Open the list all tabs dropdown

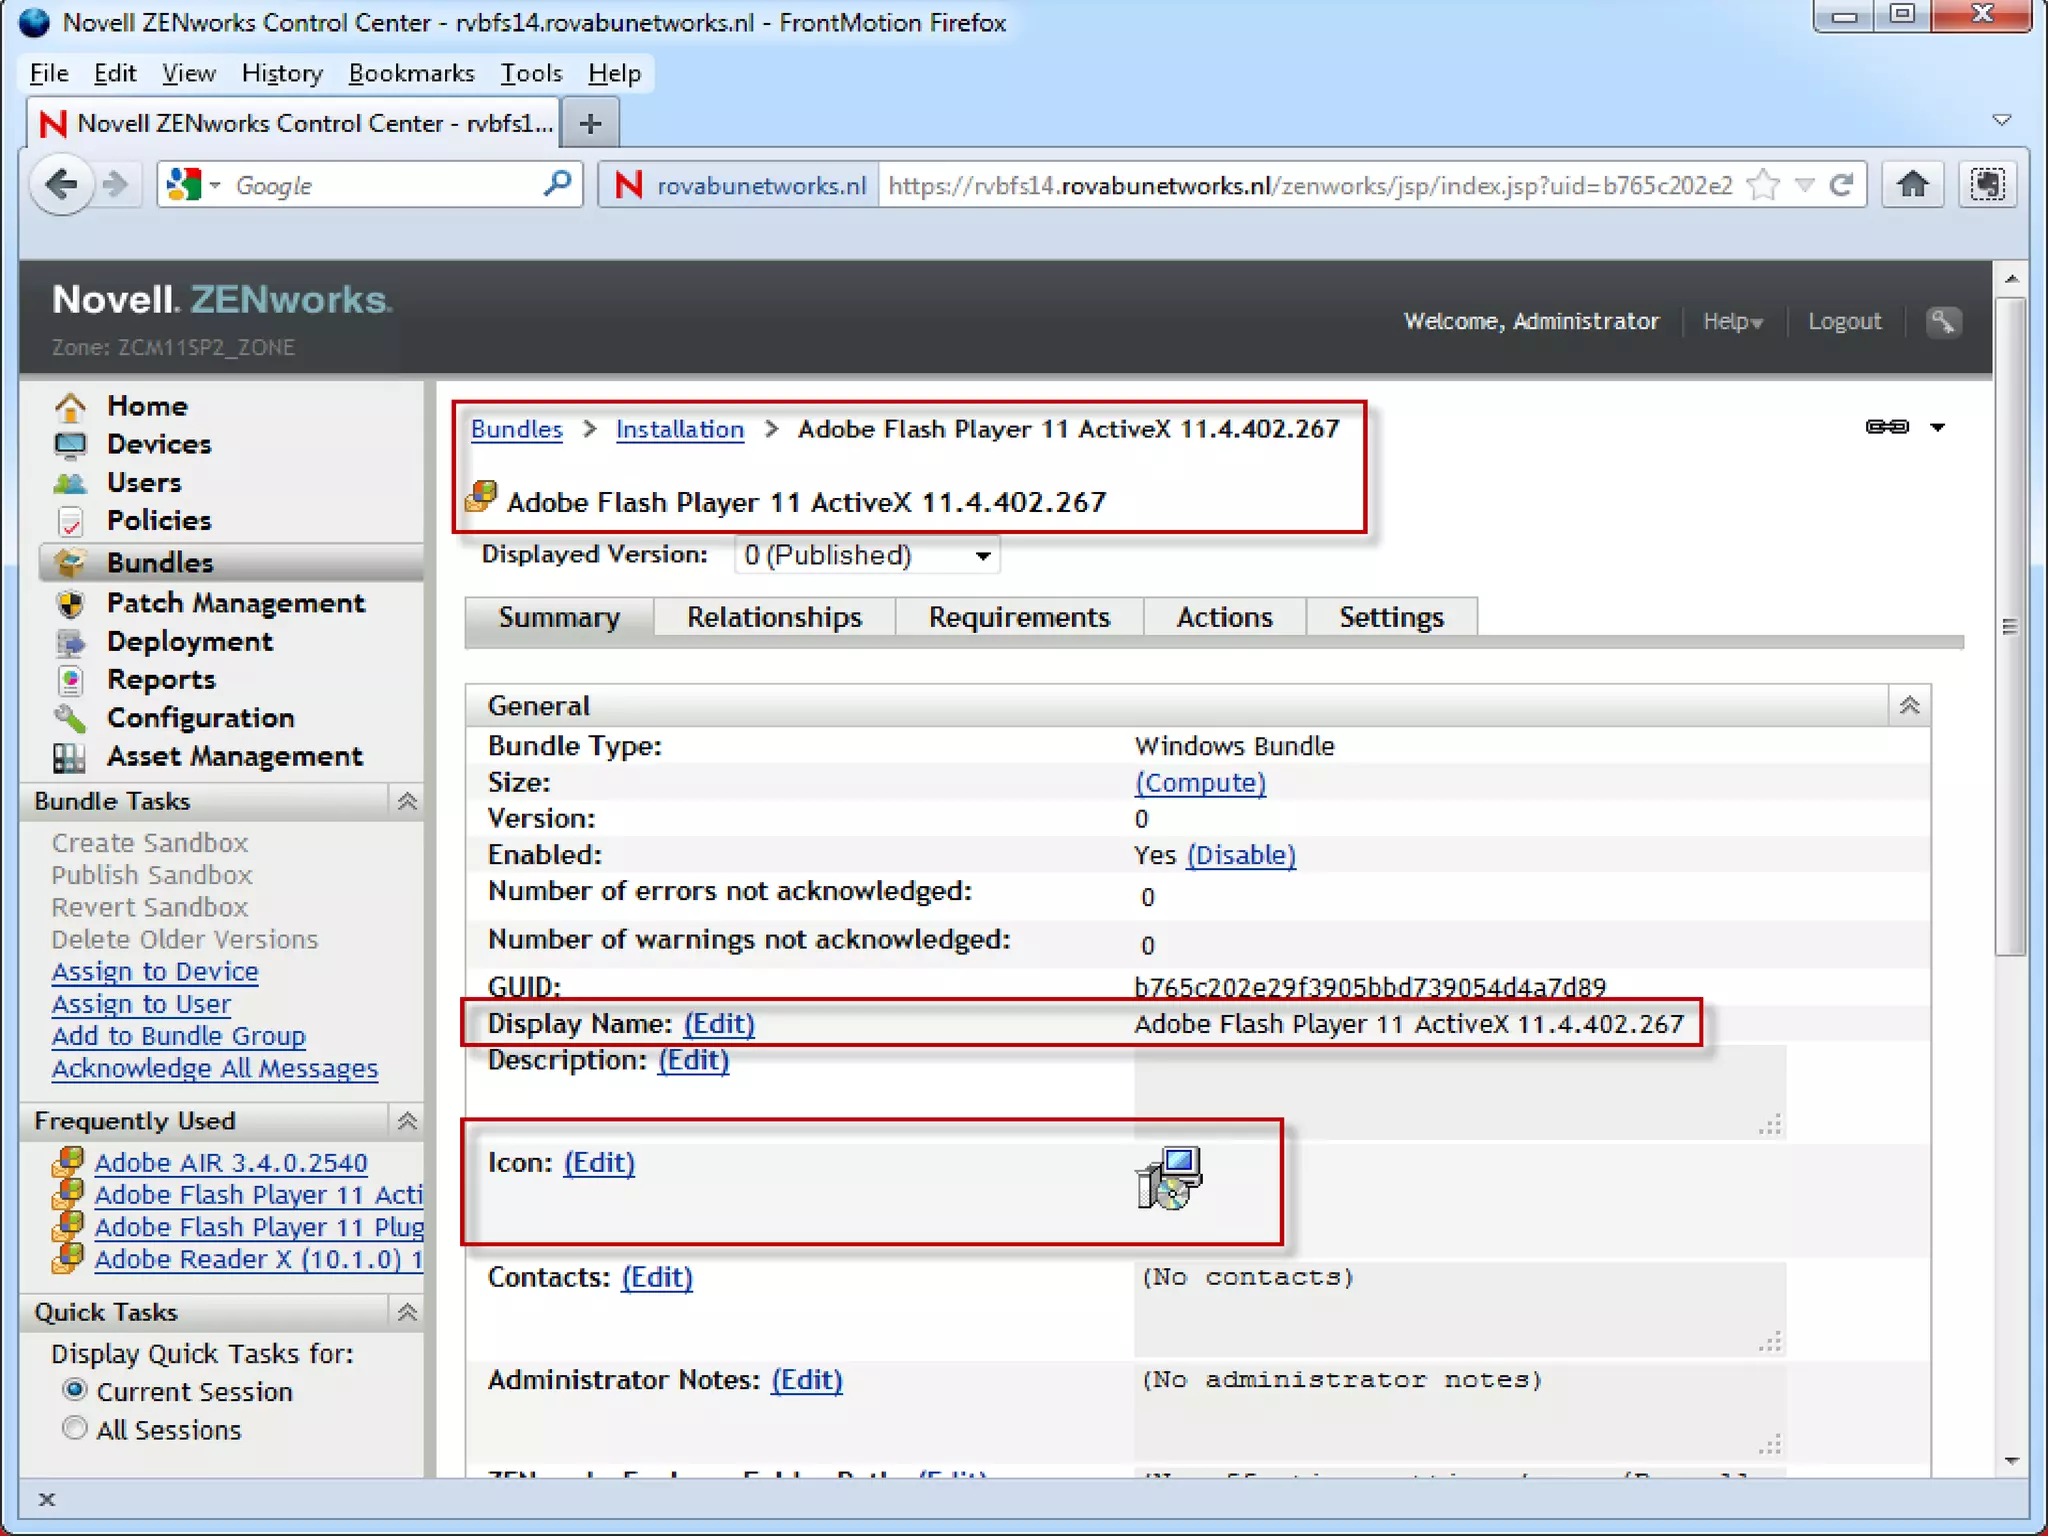(x=2002, y=121)
